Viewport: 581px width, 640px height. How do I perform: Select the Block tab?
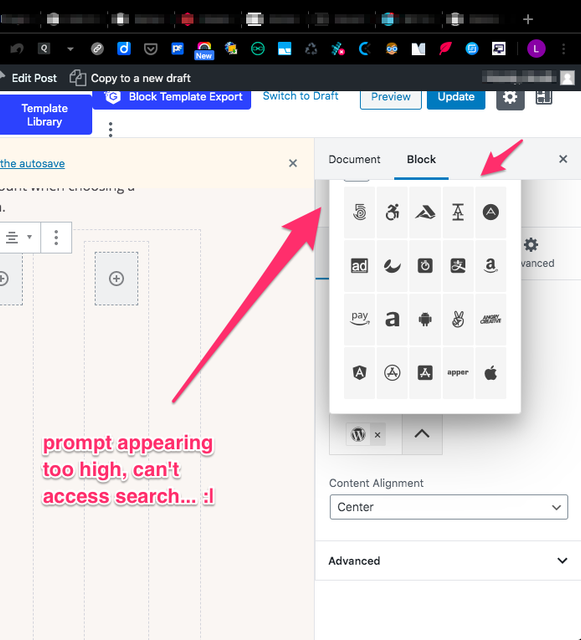click(421, 159)
